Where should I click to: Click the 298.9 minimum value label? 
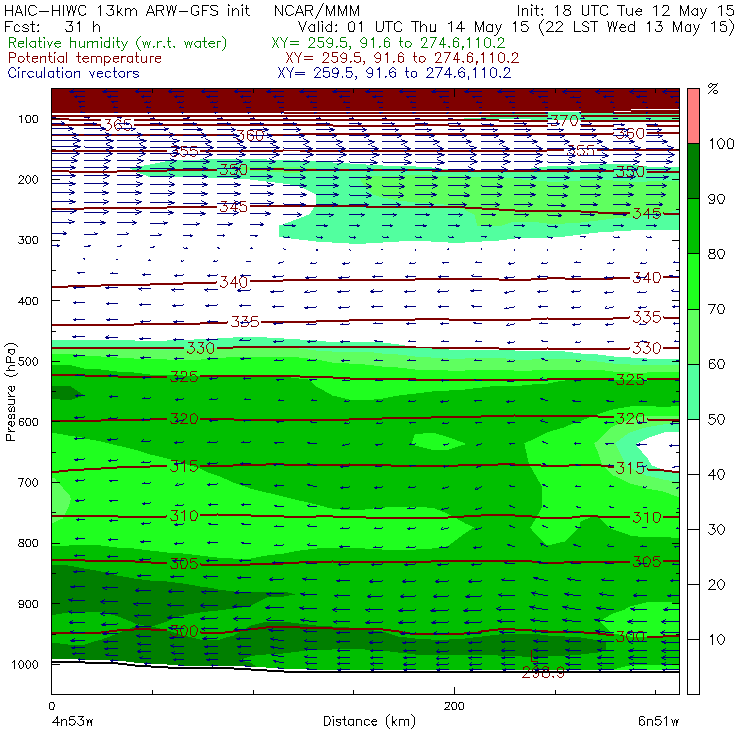coord(543,673)
